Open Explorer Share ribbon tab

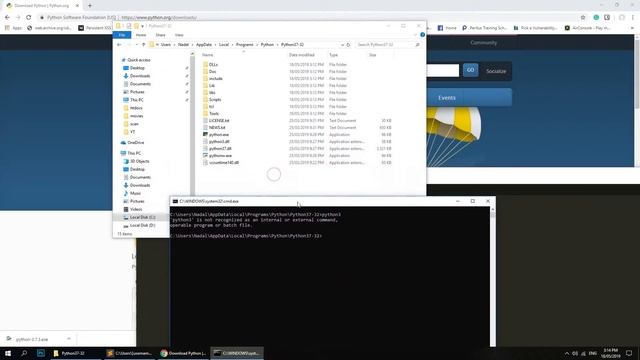(x=160, y=35)
